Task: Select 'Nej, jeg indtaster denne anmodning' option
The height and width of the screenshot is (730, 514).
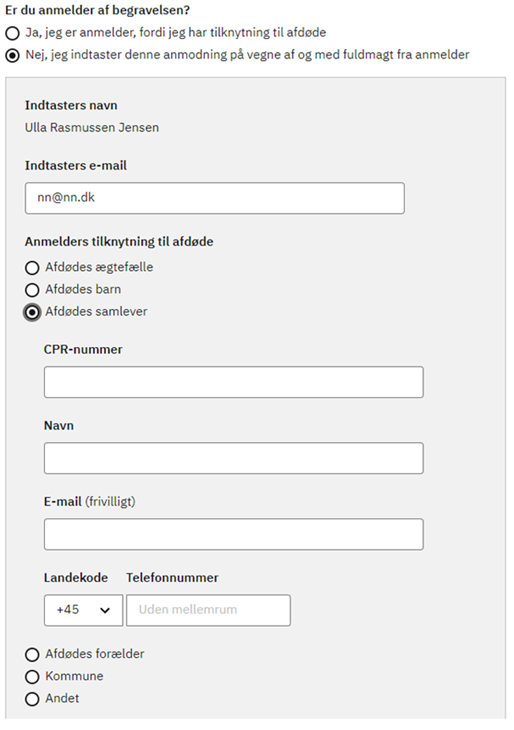Action: [13, 55]
